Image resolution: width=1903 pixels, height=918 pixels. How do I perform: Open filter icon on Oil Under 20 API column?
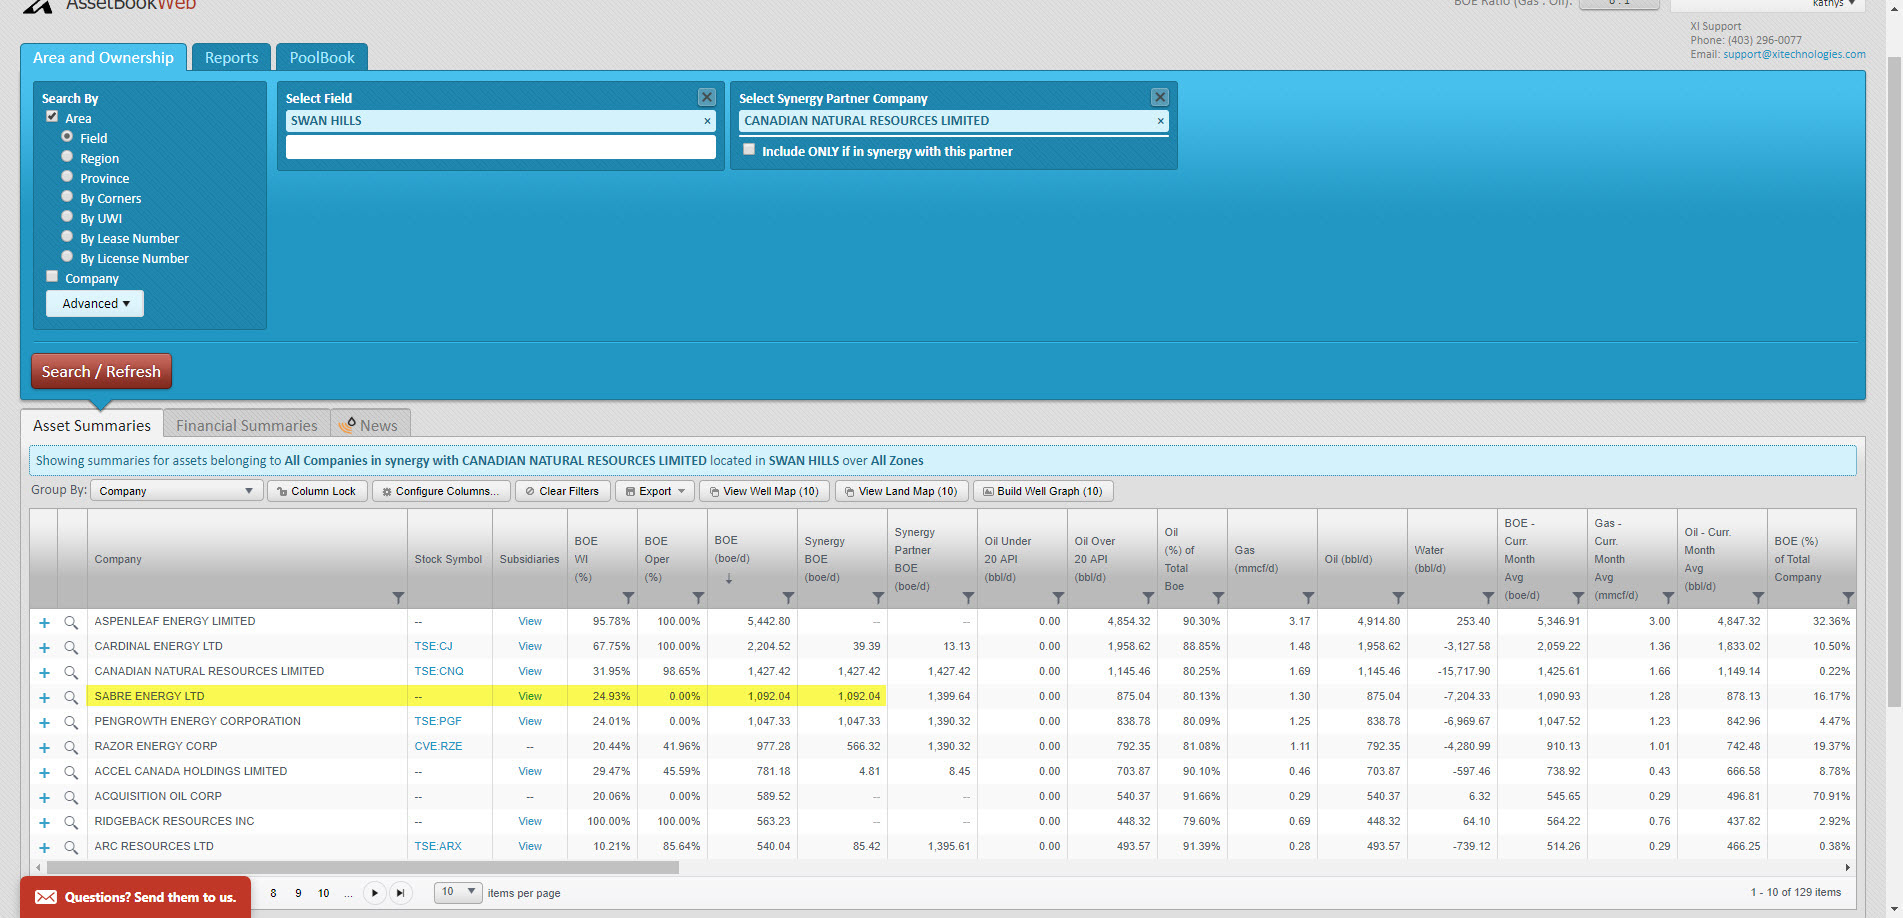(1058, 598)
